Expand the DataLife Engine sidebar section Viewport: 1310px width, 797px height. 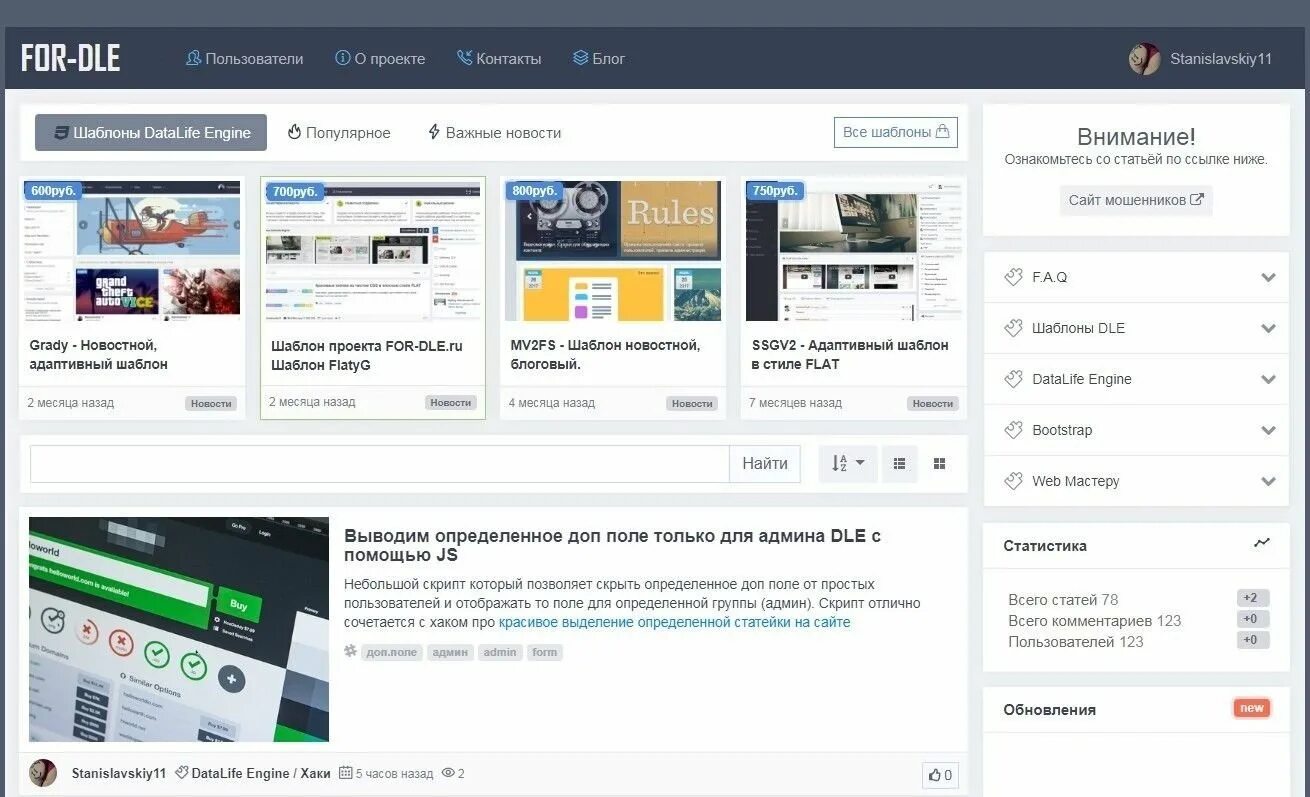pyautogui.click(x=1137, y=379)
